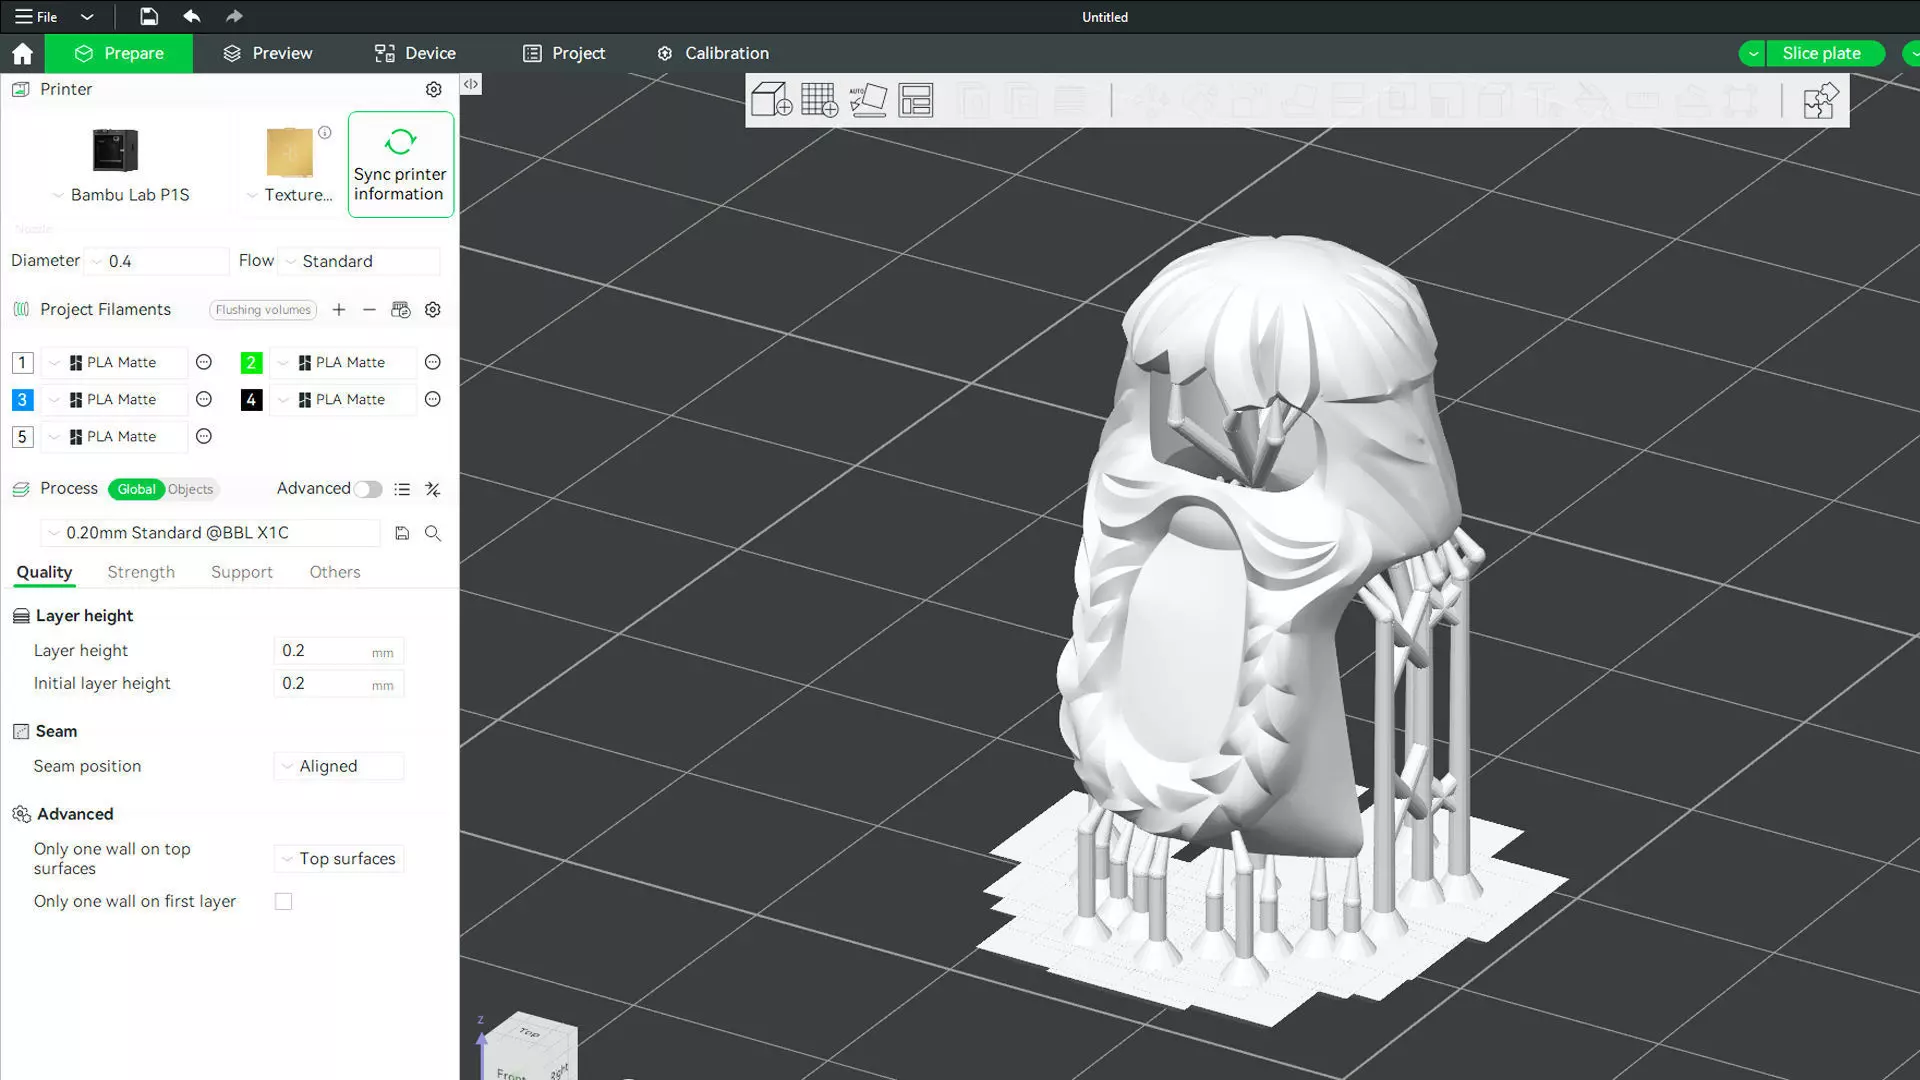Click the Assembly view icon in toolbar
Viewport: 1920px width, 1080px height.
click(x=1820, y=100)
